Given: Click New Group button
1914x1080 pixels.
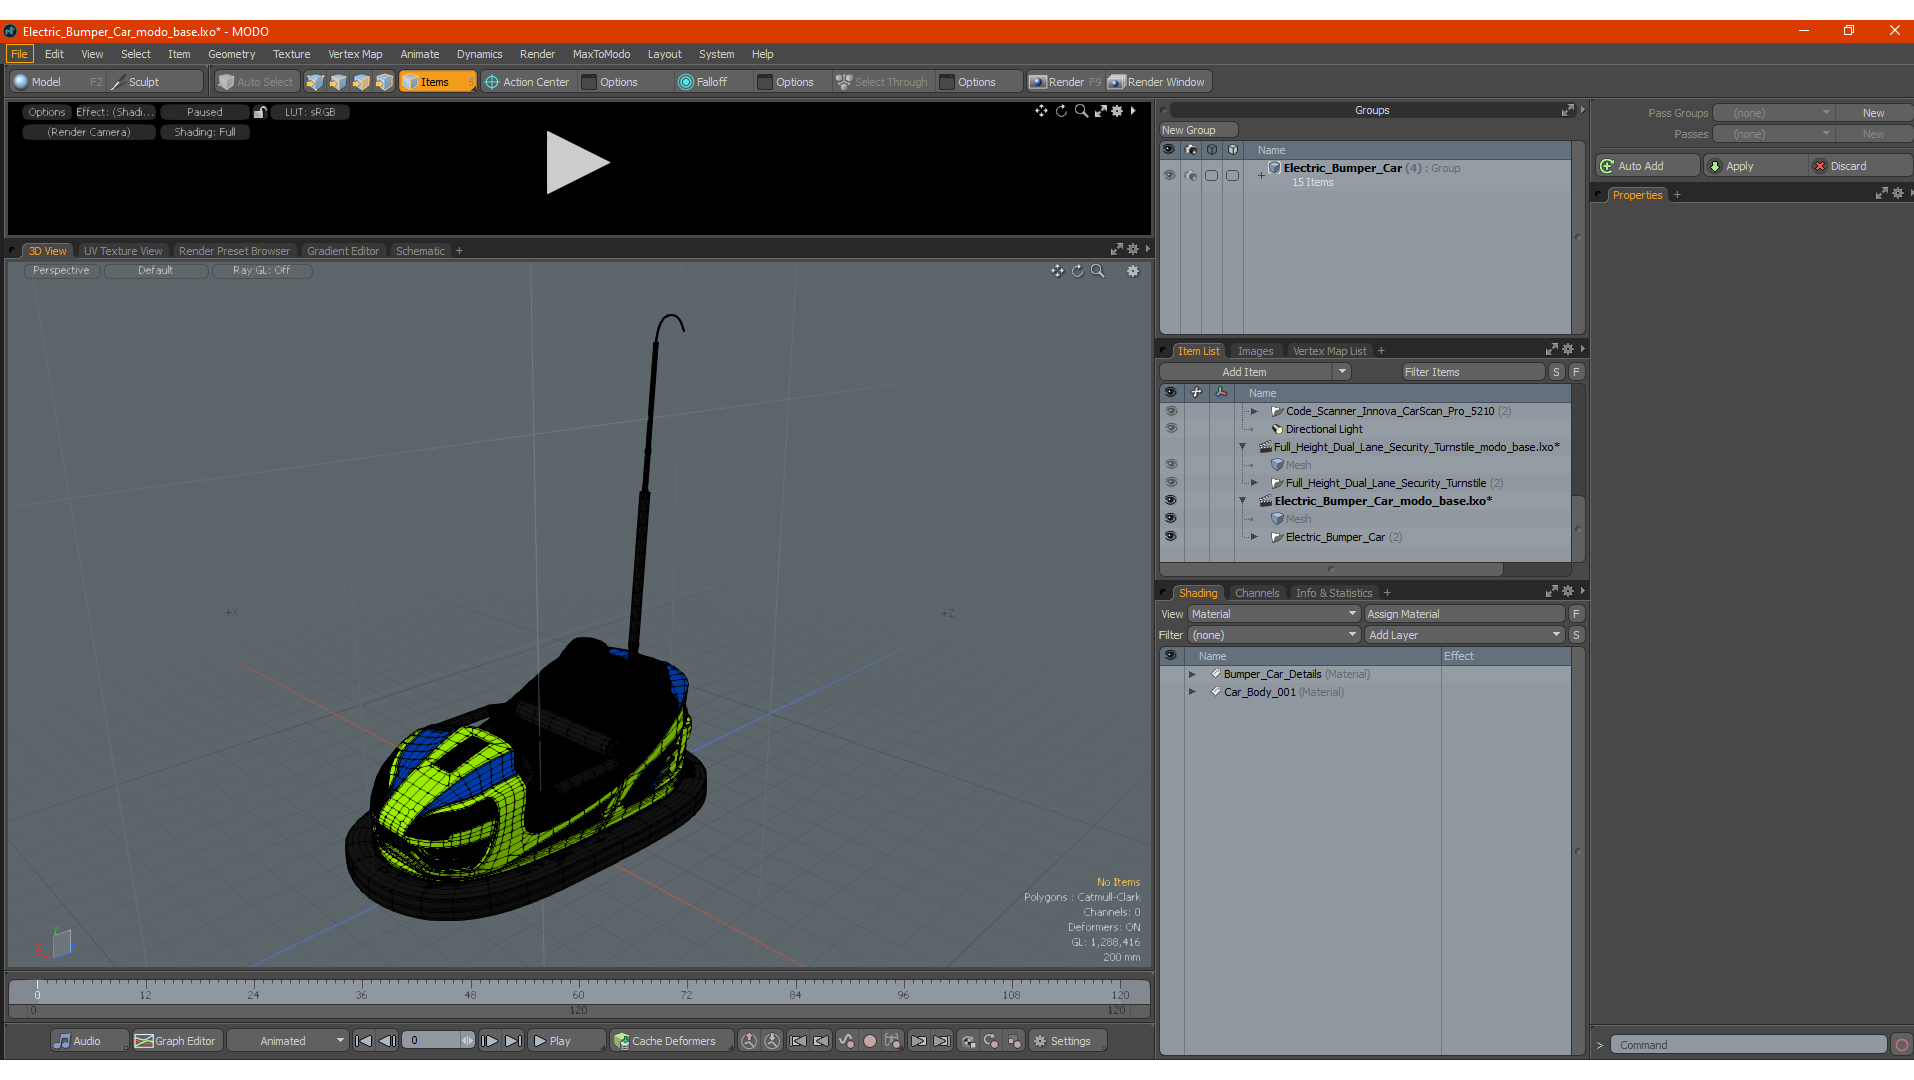Looking at the screenshot, I should click(x=1199, y=130).
